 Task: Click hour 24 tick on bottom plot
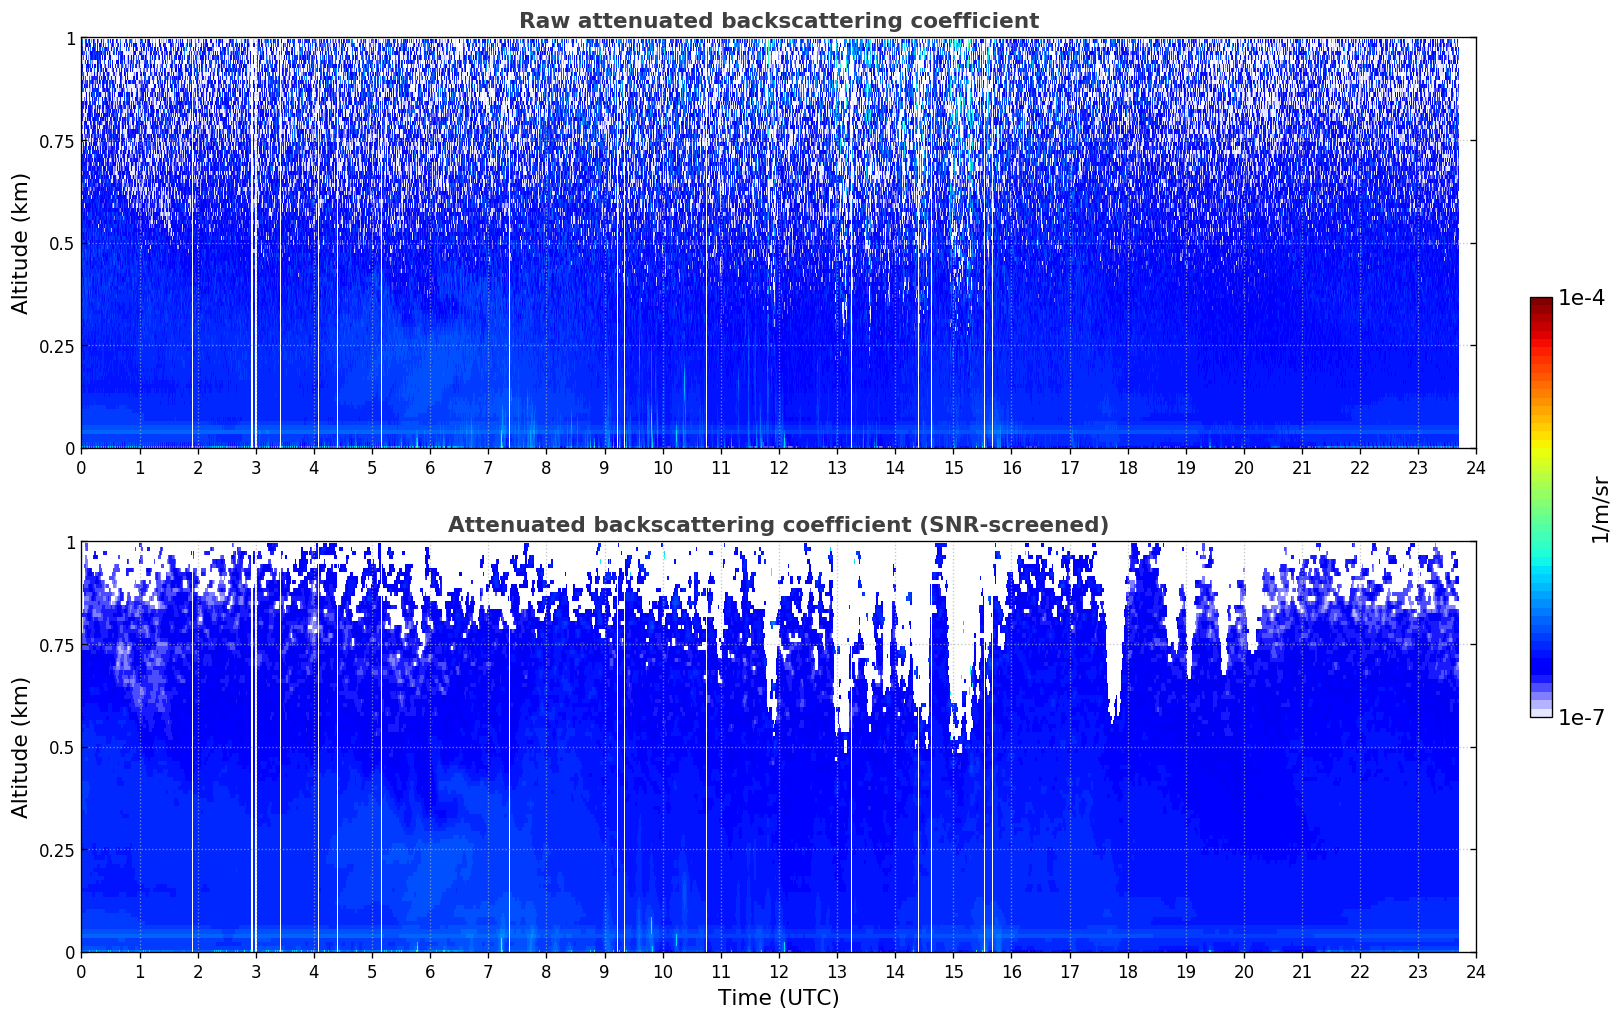tap(1476, 971)
